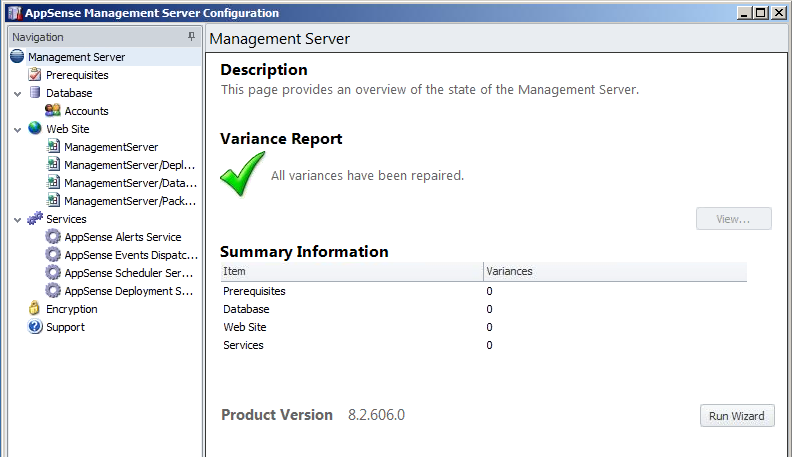The width and height of the screenshot is (792, 457).
Task: Open AppSense Scheduler Ser... entry
Action: [x=128, y=273]
